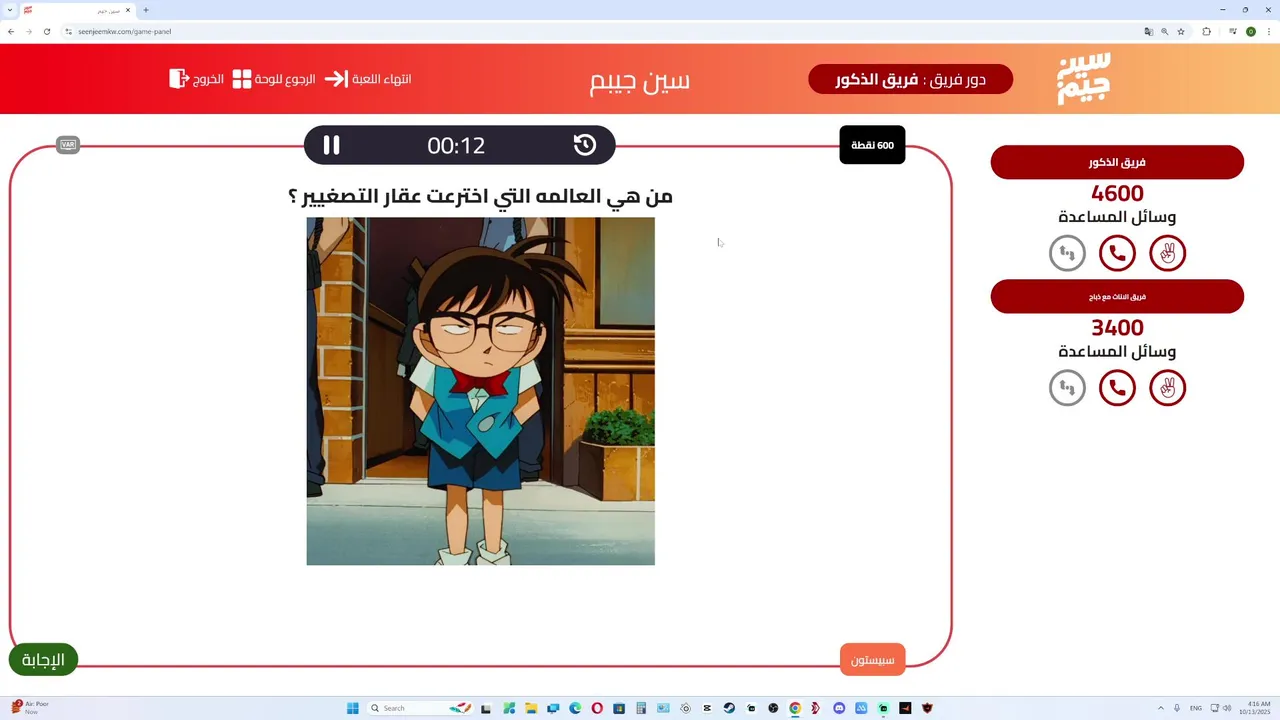Open File Explorer from taskbar

[x=531, y=708]
